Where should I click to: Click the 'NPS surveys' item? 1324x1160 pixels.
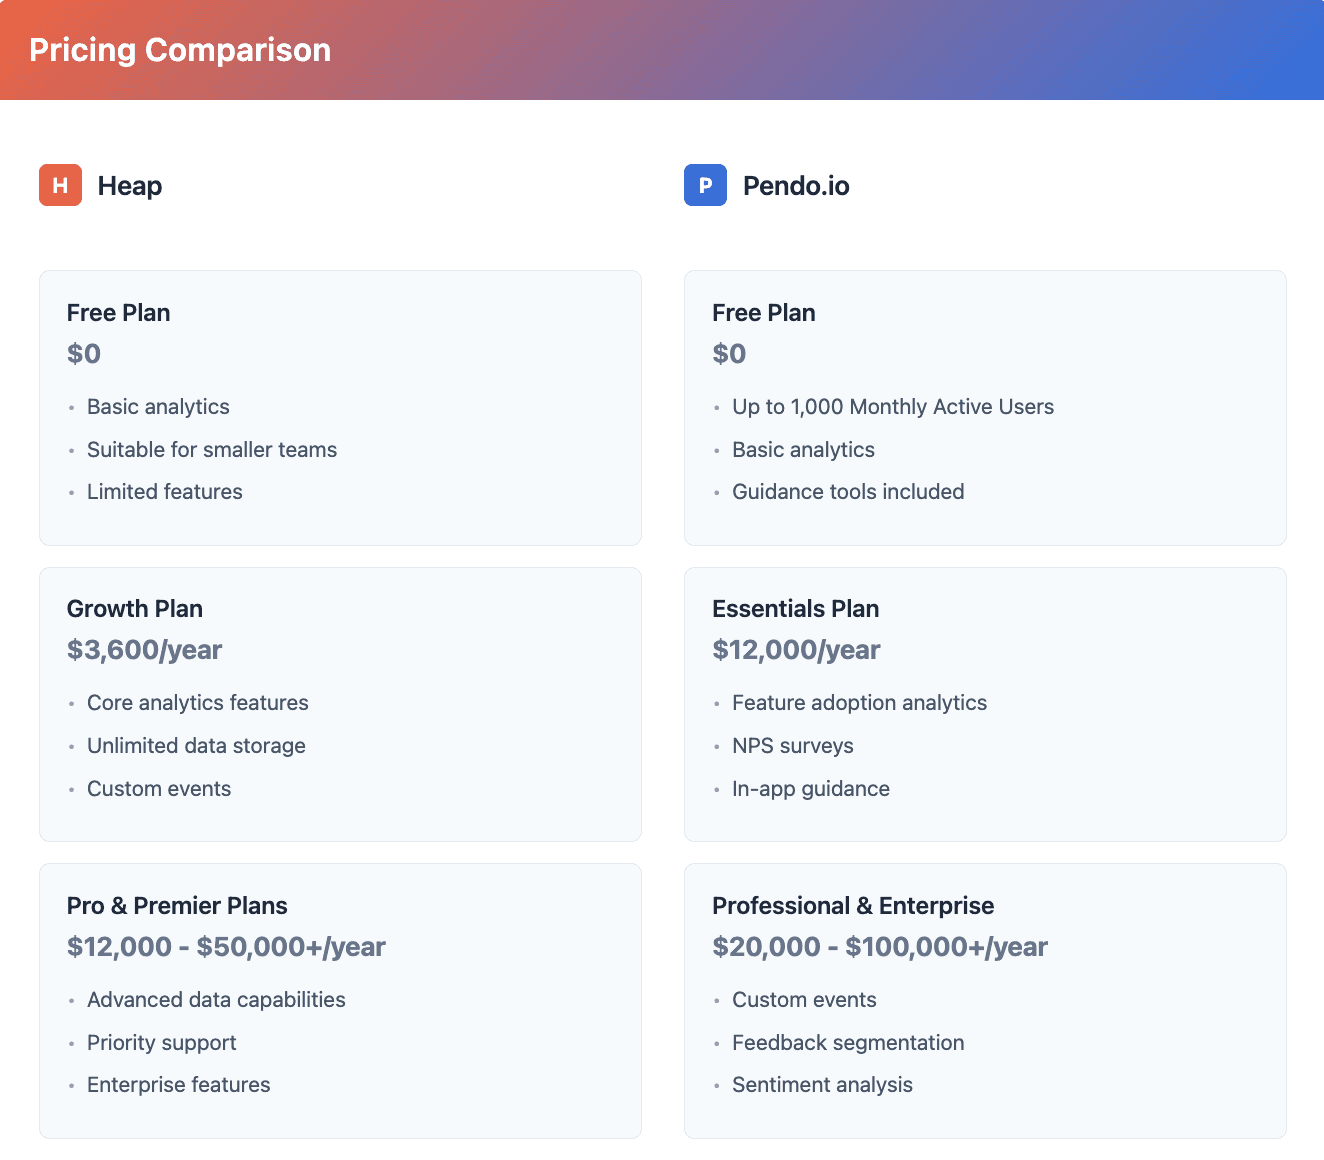pos(793,746)
